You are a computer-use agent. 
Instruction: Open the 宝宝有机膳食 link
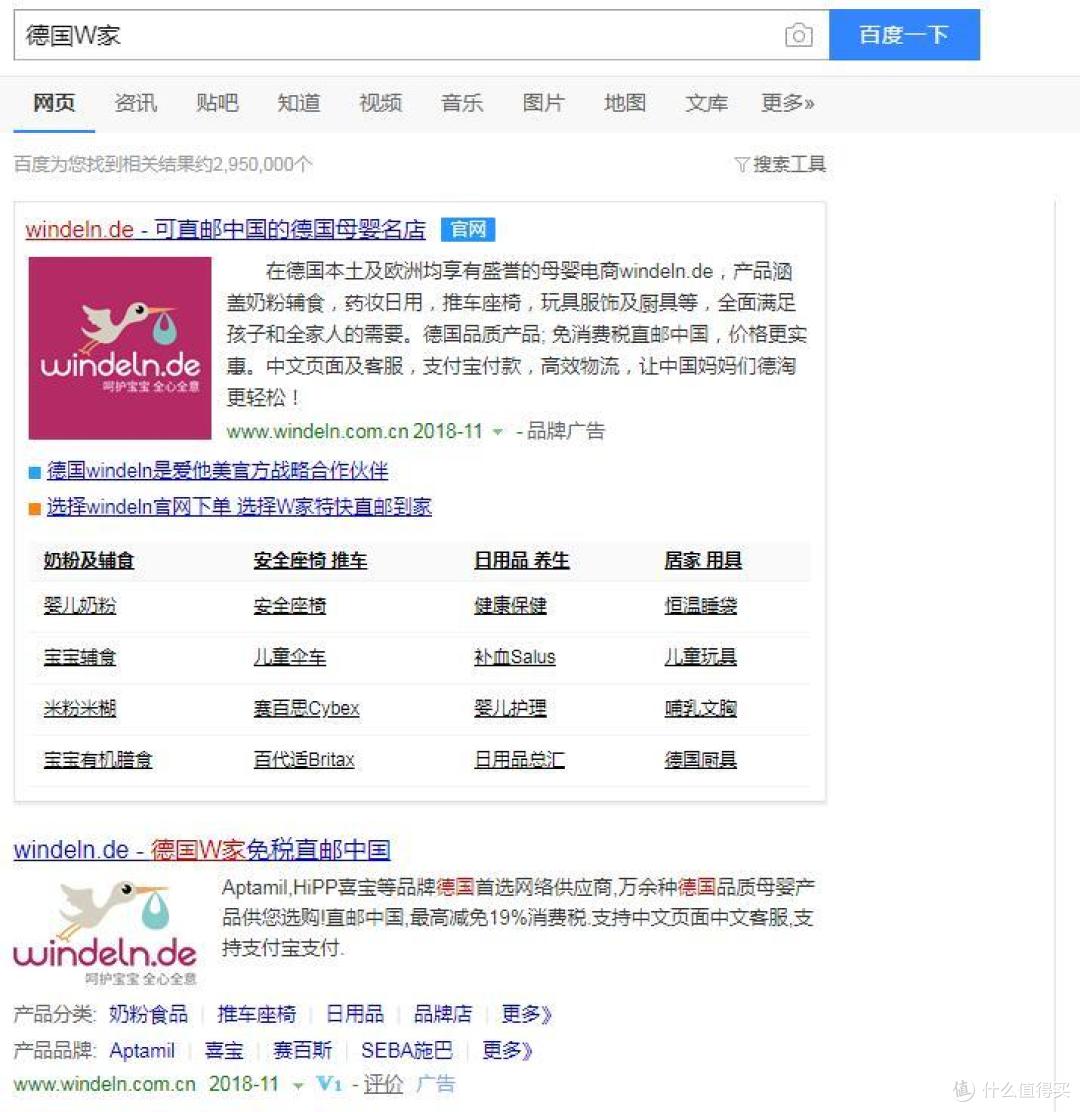tap(98, 760)
